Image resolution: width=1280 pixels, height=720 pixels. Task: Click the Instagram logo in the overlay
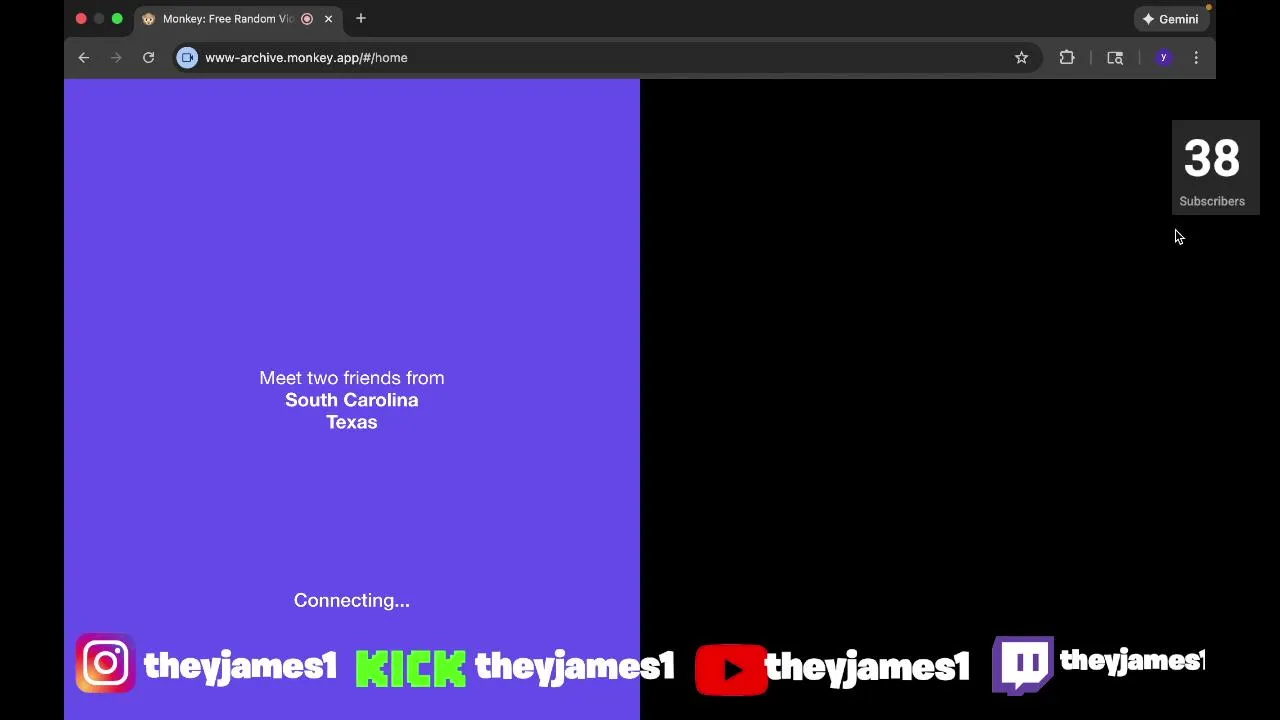105,664
